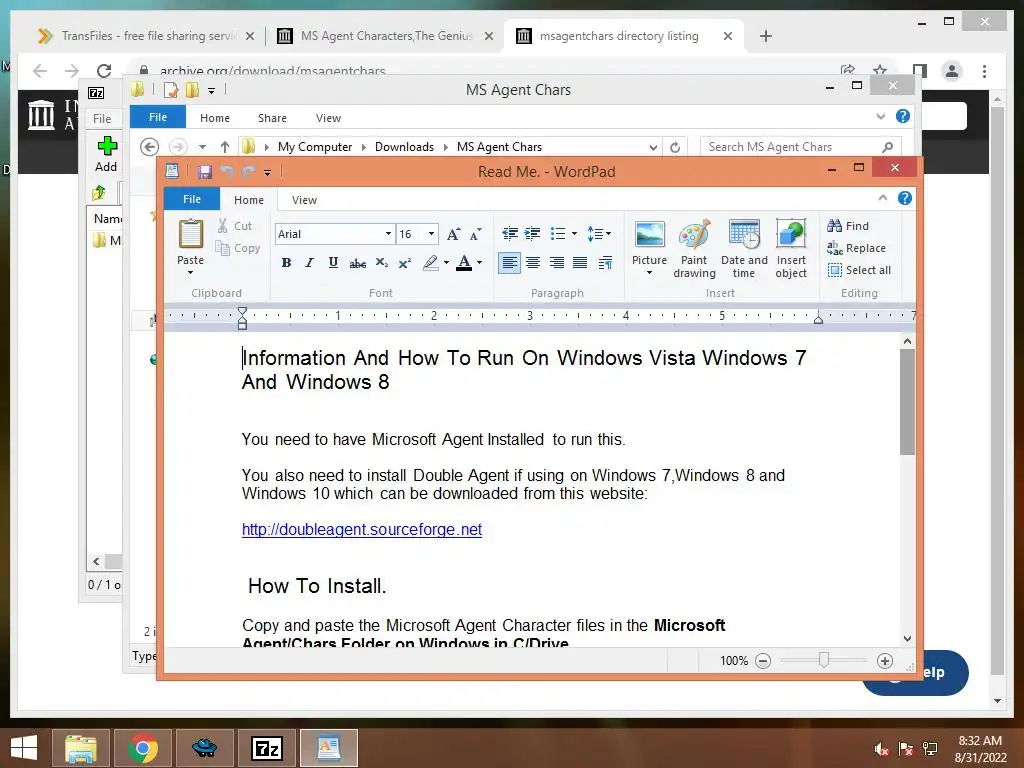
Task: Click the Undo icon in WordPad title bar
Action: point(227,172)
